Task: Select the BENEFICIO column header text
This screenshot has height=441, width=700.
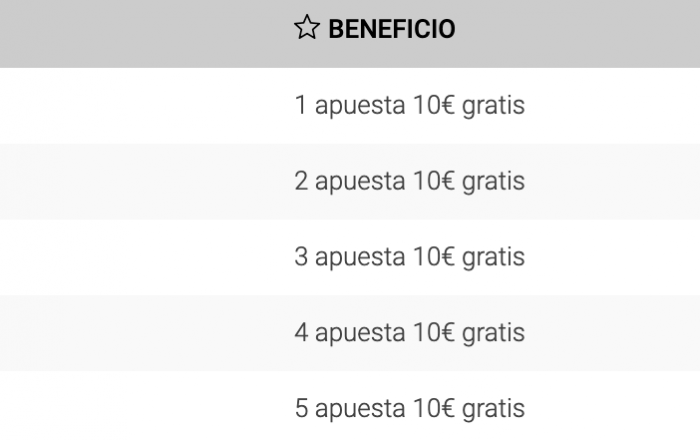Action: (x=392, y=29)
